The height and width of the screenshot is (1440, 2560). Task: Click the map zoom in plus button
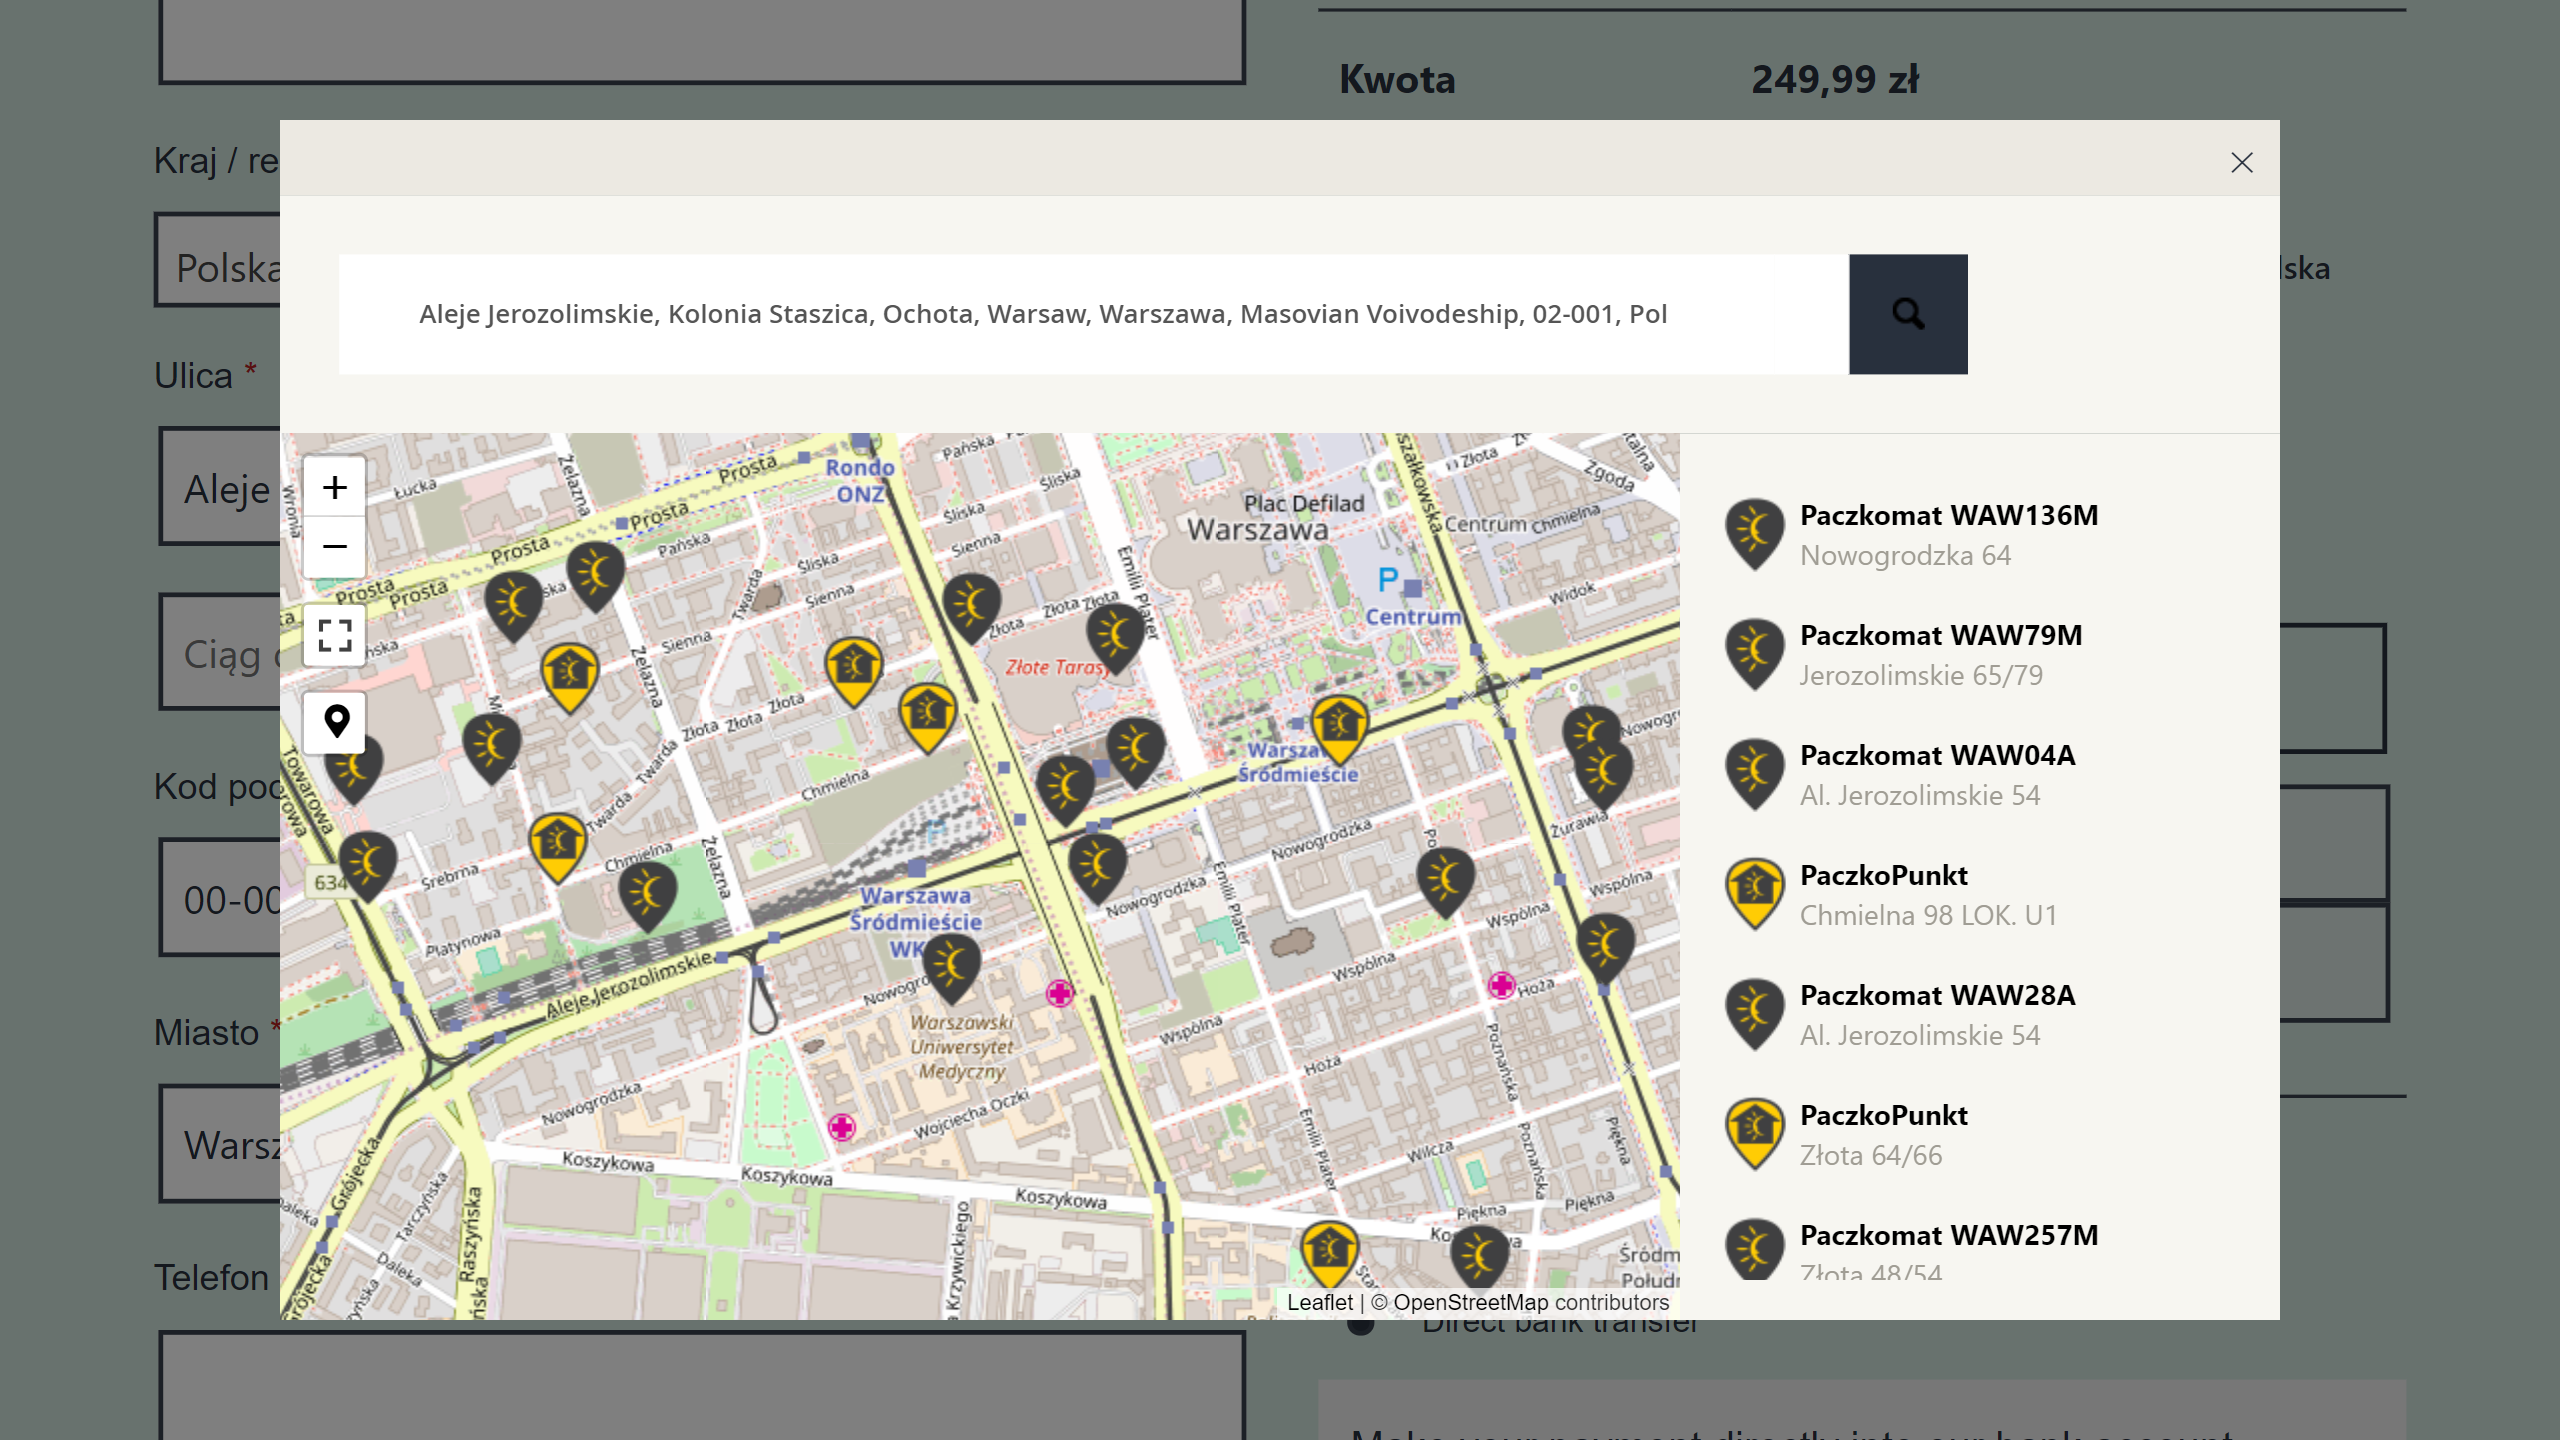pyautogui.click(x=335, y=488)
